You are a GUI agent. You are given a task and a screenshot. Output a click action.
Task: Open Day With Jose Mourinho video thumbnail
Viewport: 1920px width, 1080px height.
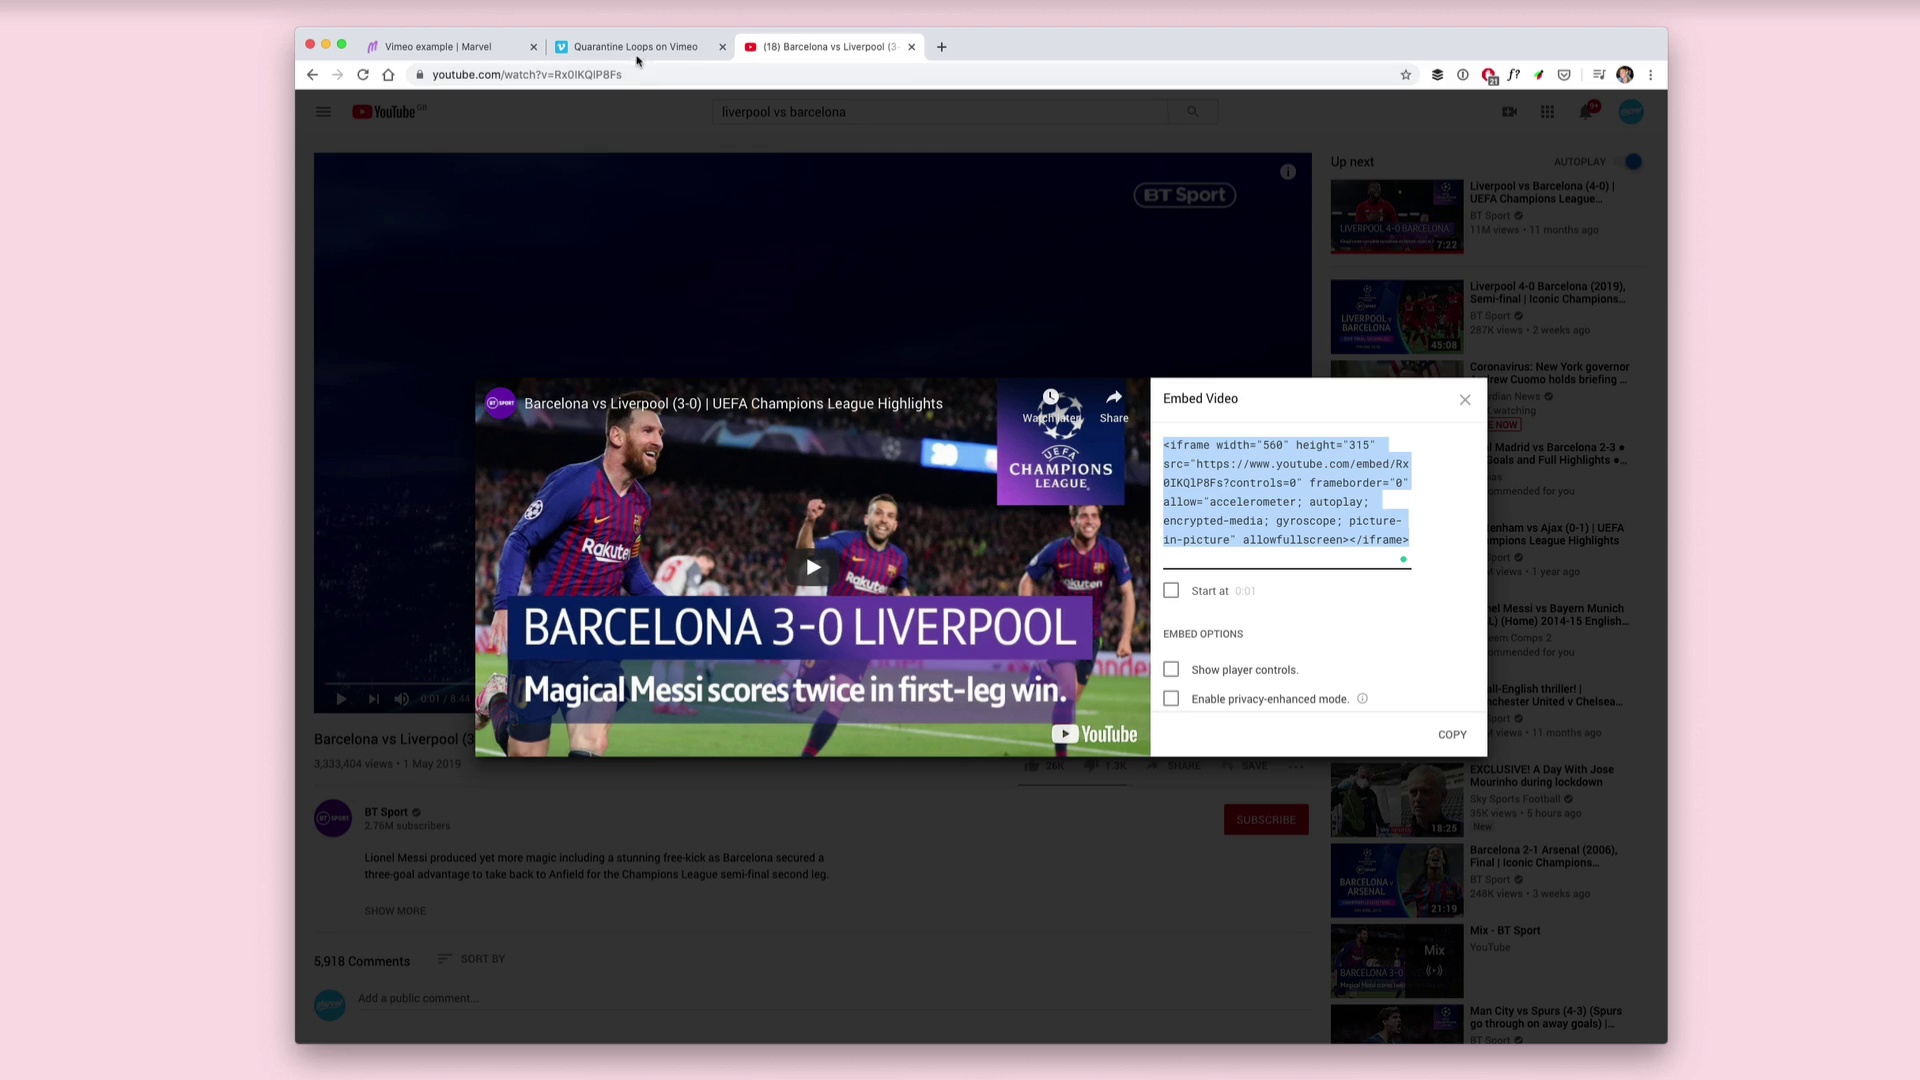[1397, 800]
